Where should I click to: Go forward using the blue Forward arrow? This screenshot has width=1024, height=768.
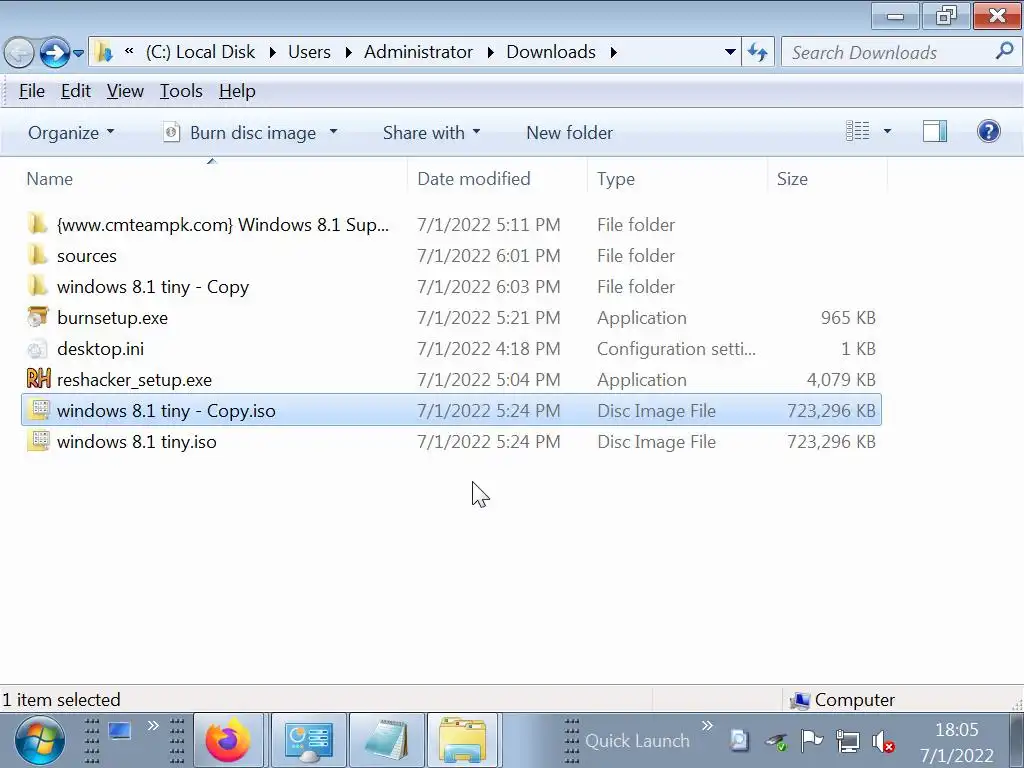(x=54, y=53)
